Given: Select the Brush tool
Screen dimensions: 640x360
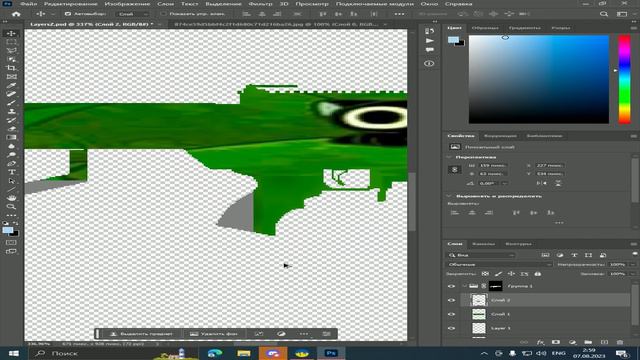Looking at the screenshot, I should 11,102.
